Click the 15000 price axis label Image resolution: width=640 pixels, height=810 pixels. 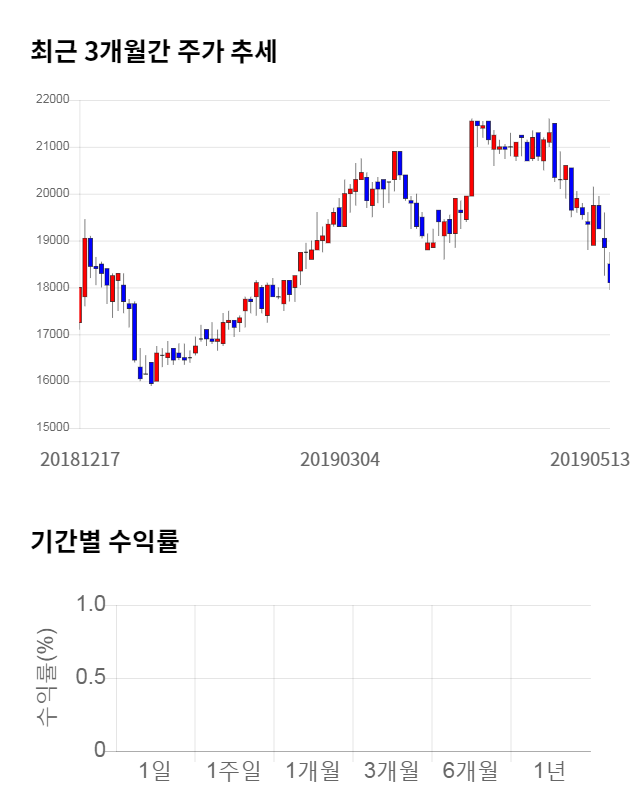(x=52, y=428)
